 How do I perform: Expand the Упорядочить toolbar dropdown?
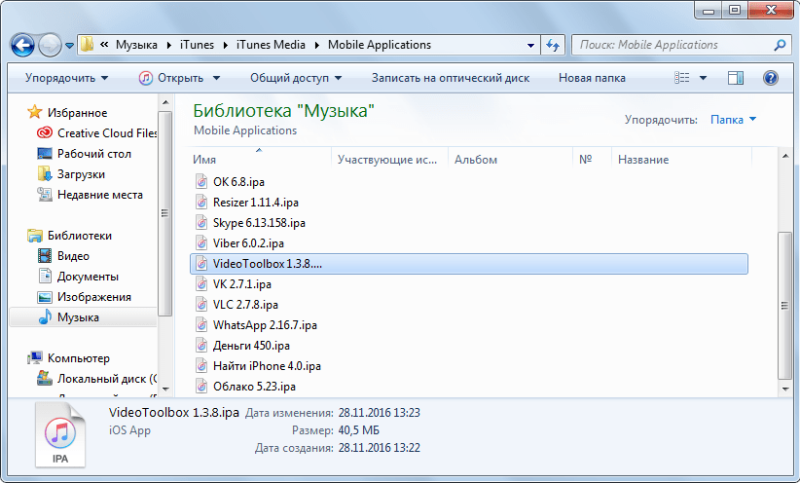pyautogui.click(x=67, y=78)
